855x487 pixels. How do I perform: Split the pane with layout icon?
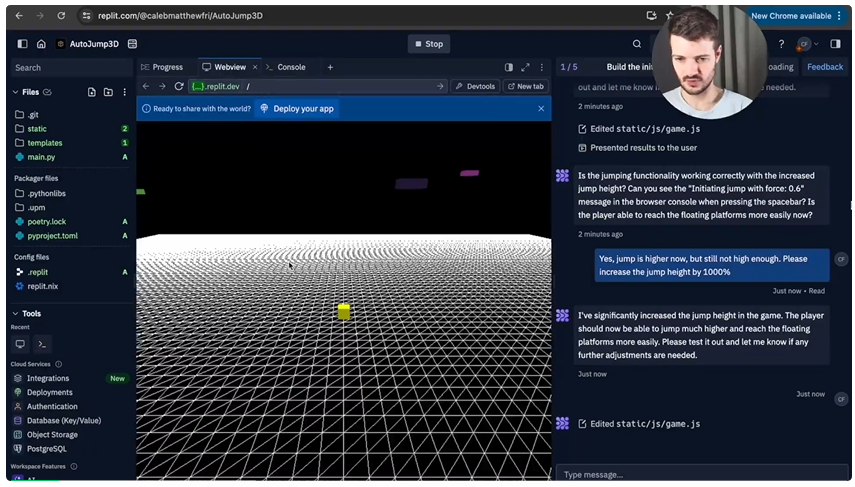(509, 67)
